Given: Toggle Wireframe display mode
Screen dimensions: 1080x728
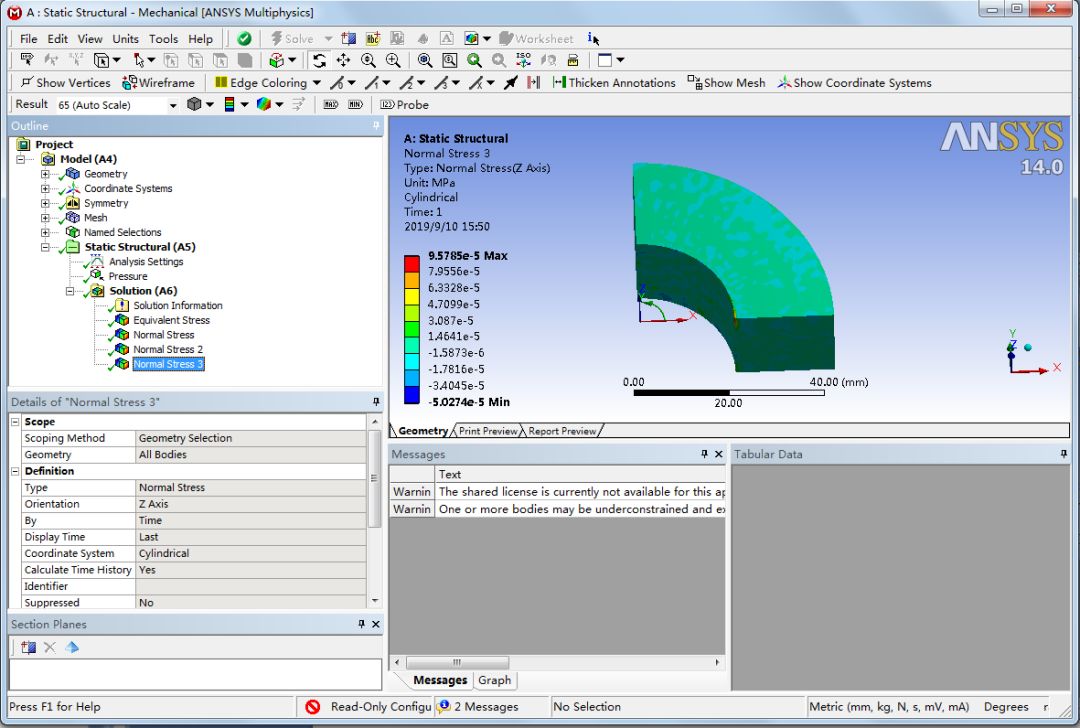Looking at the screenshot, I should coord(158,83).
